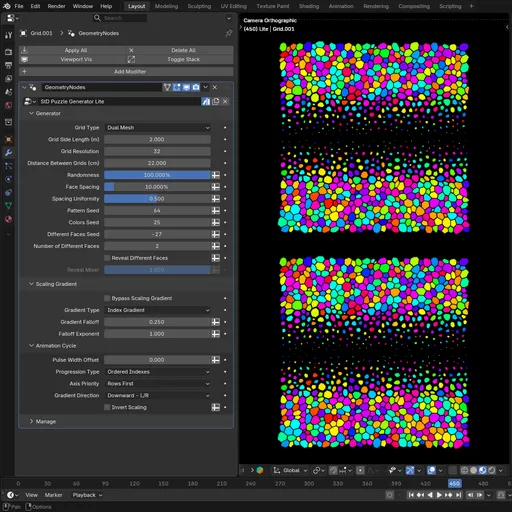Toggle modifier display in render
The height and width of the screenshot is (512, 512).
(x=196, y=87)
